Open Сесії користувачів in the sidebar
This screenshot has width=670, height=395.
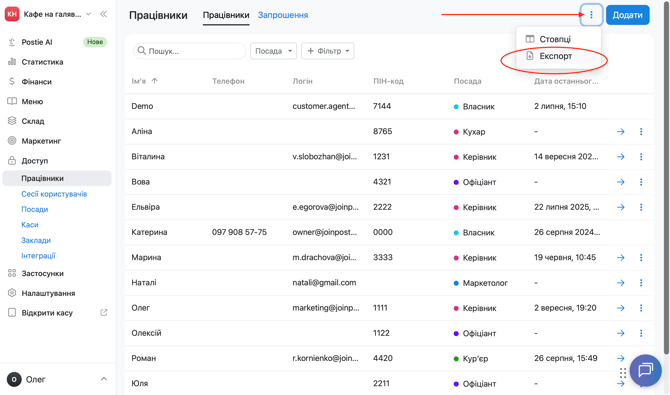tap(54, 194)
